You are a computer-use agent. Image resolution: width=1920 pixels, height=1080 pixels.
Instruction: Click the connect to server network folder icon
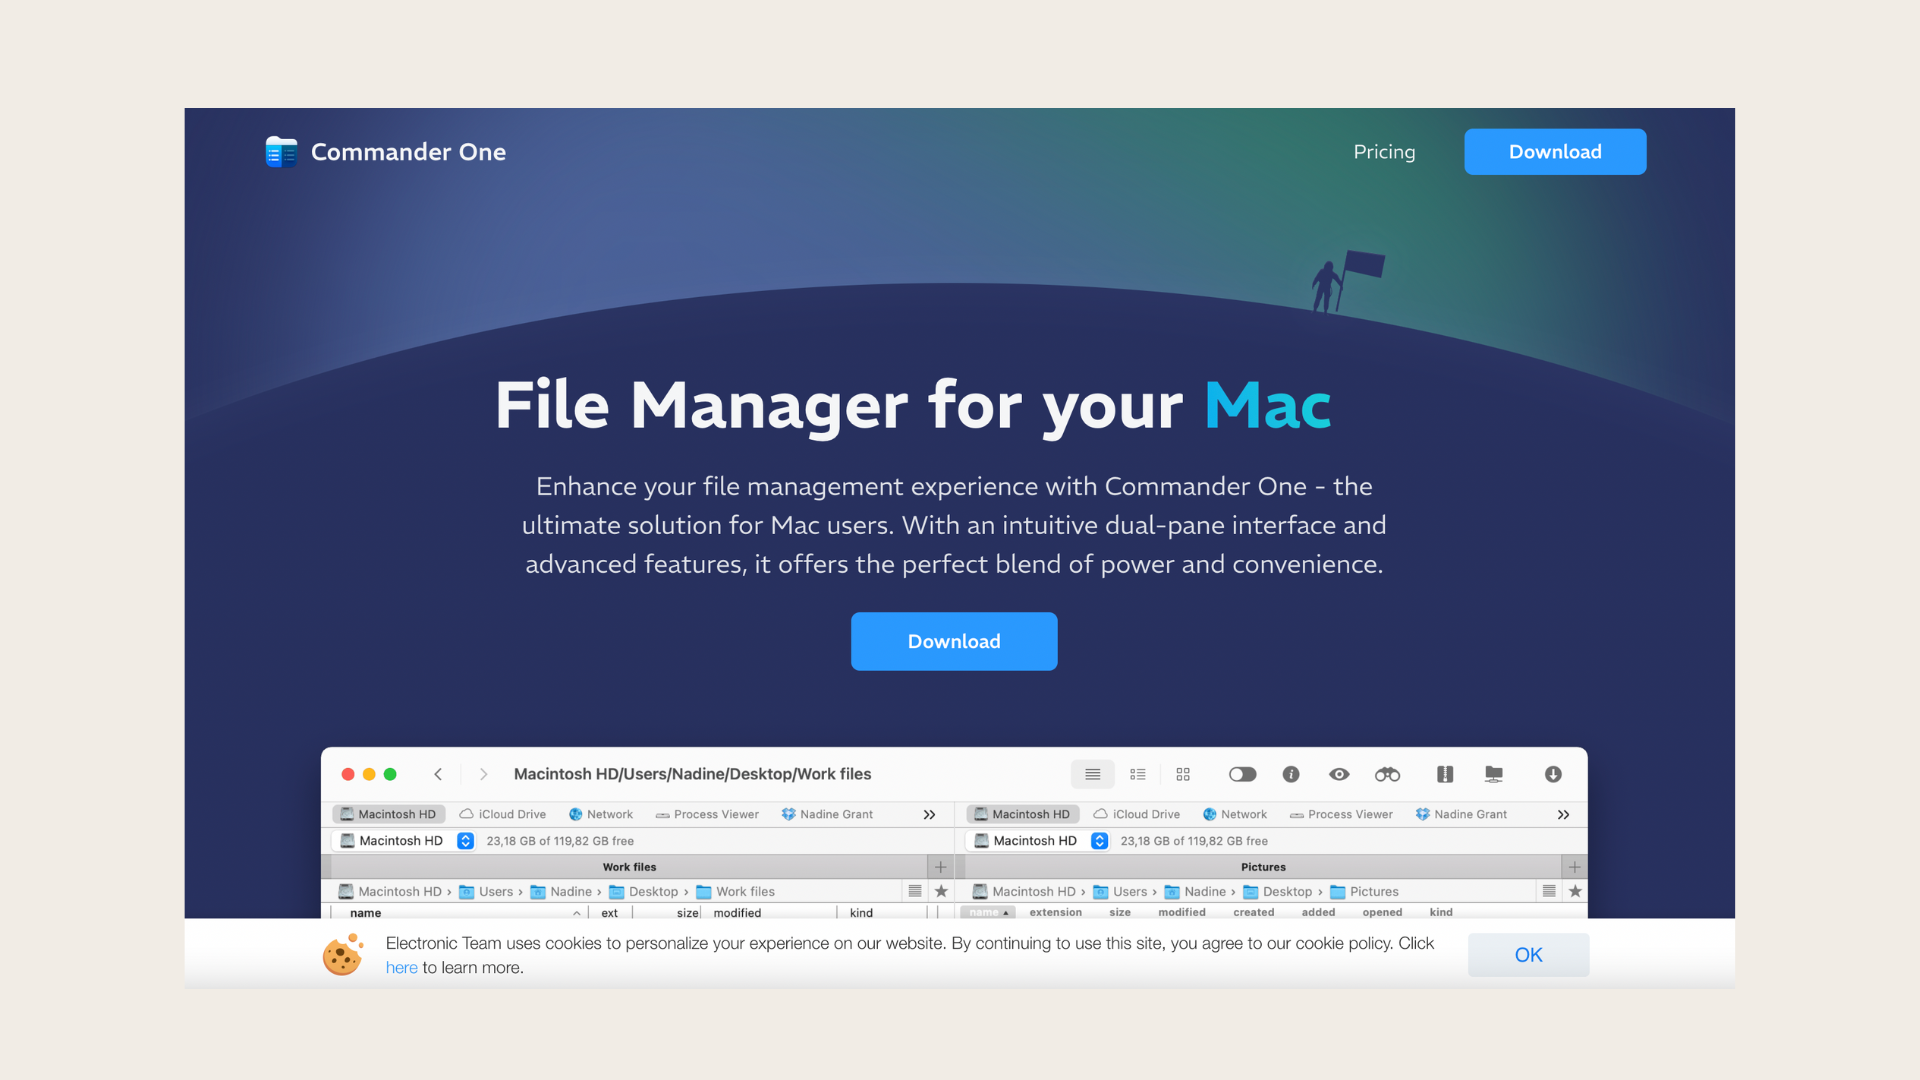coord(1494,774)
